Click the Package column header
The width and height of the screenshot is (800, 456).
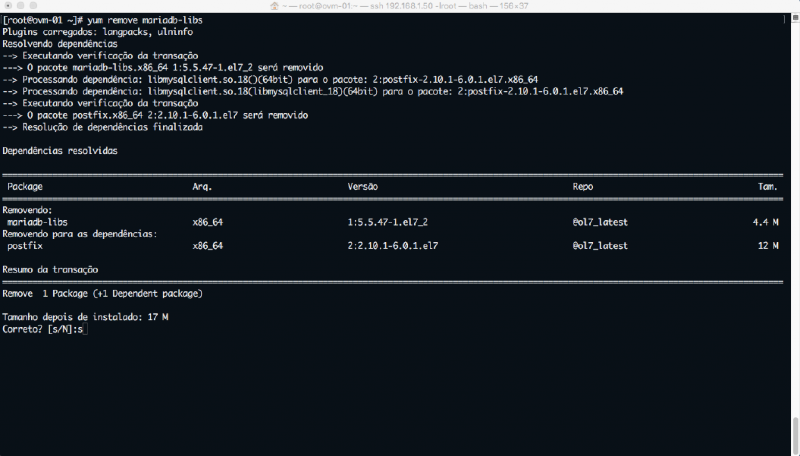(x=25, y=187)
